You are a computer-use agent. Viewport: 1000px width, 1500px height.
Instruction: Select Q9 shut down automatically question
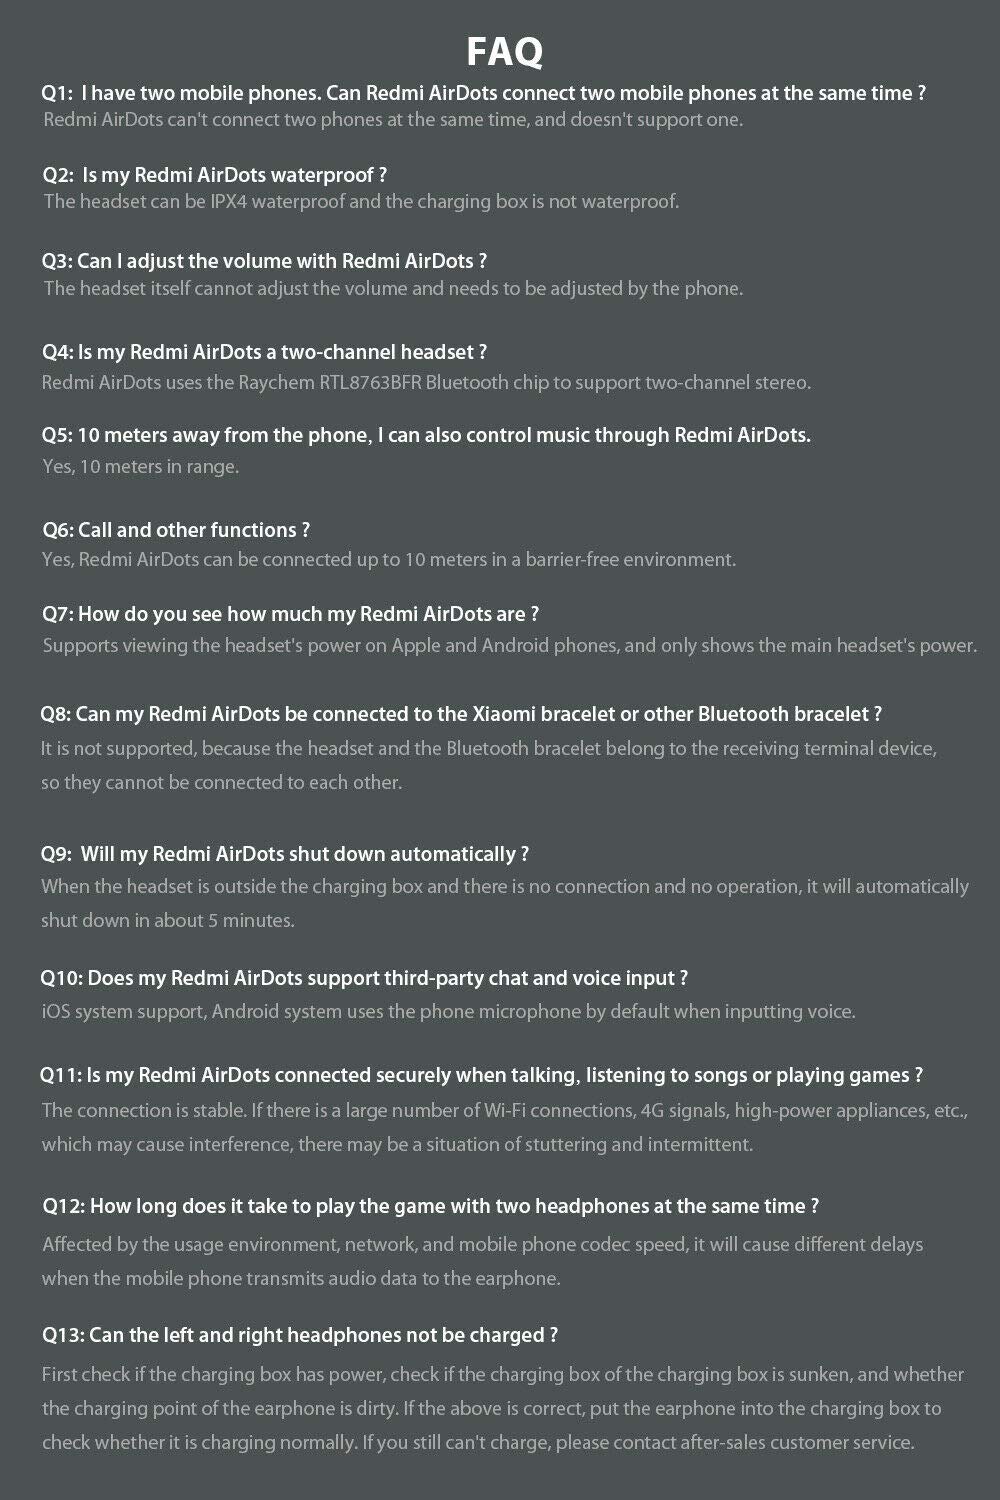pos(285,854)
